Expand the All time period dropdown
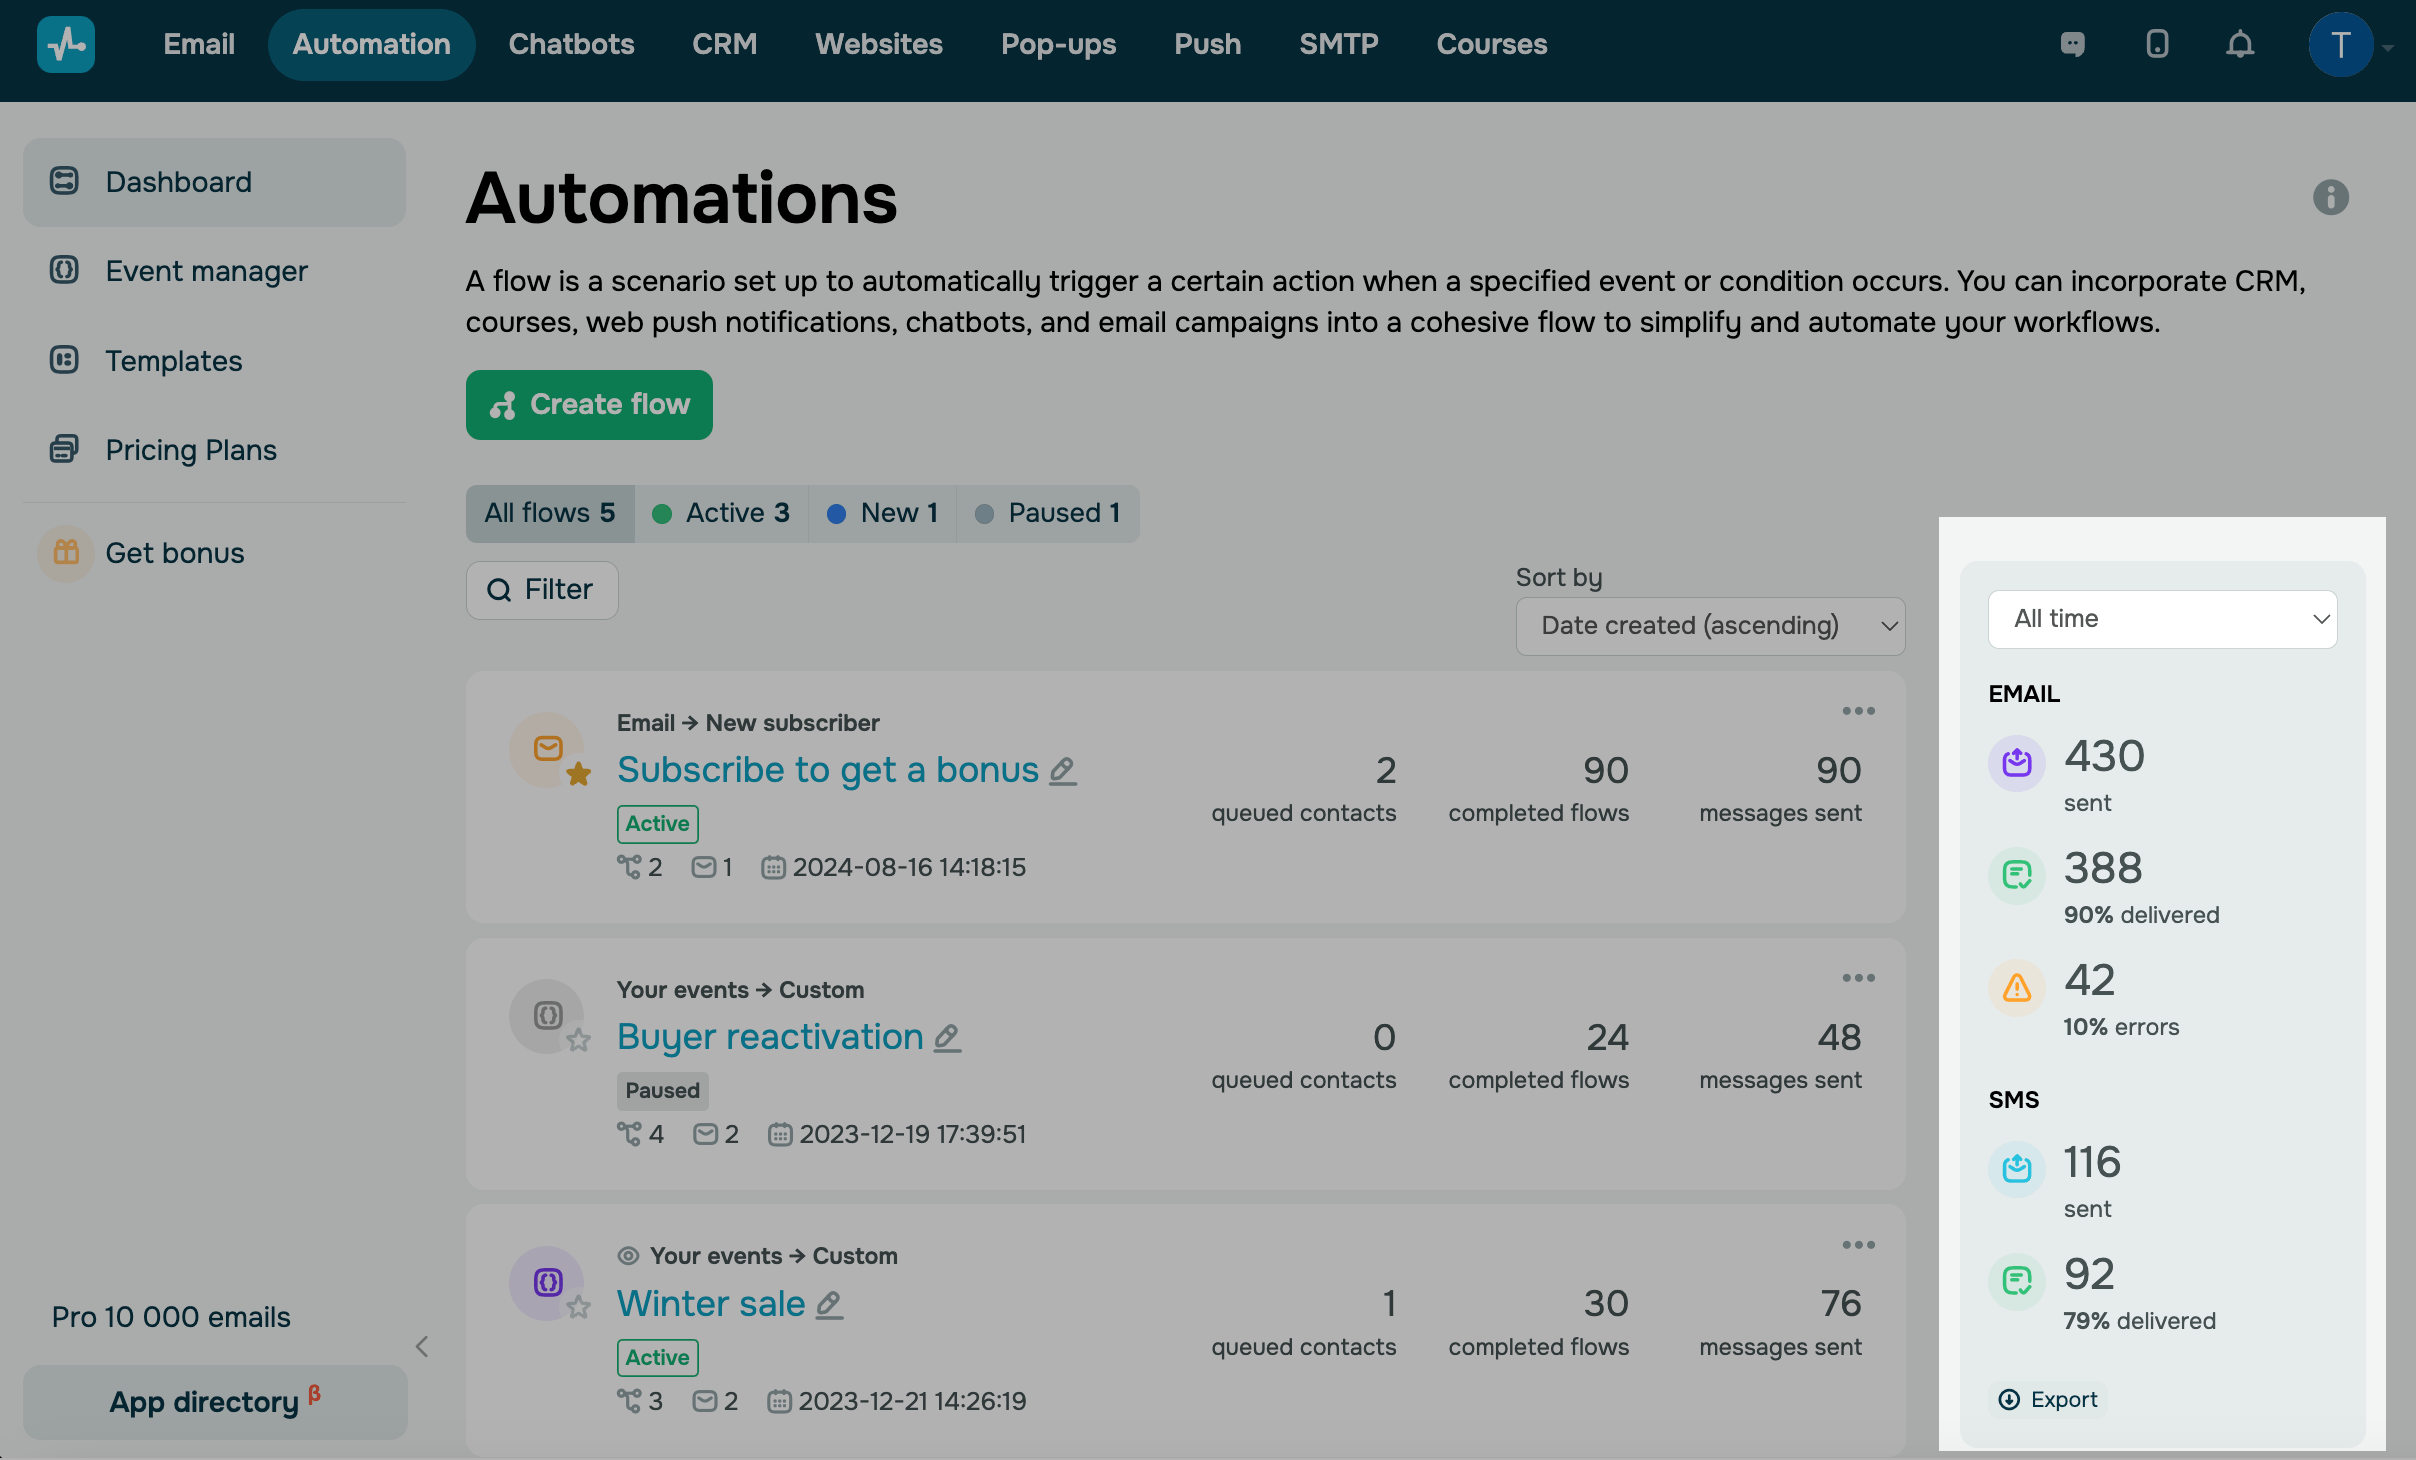Viewport: 2416px width, 1460px height. point(2162,619)
